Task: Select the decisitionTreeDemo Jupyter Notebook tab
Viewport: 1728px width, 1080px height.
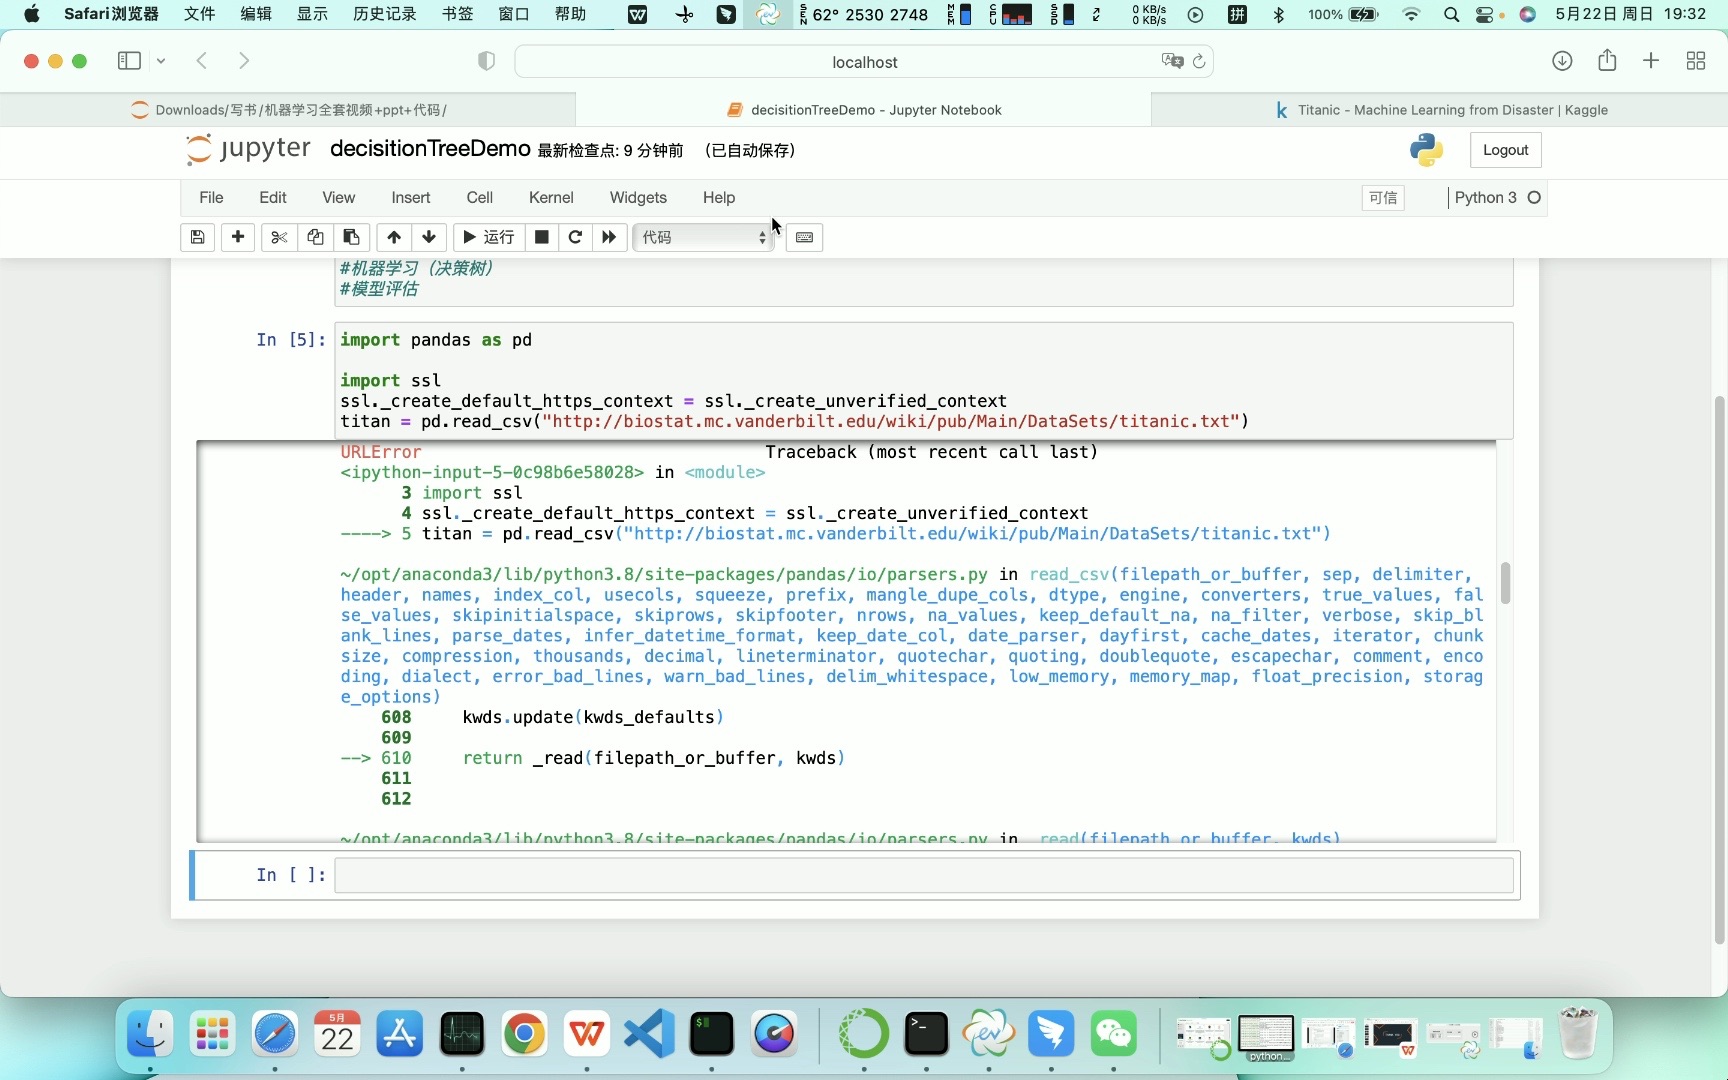Action: 864,110
